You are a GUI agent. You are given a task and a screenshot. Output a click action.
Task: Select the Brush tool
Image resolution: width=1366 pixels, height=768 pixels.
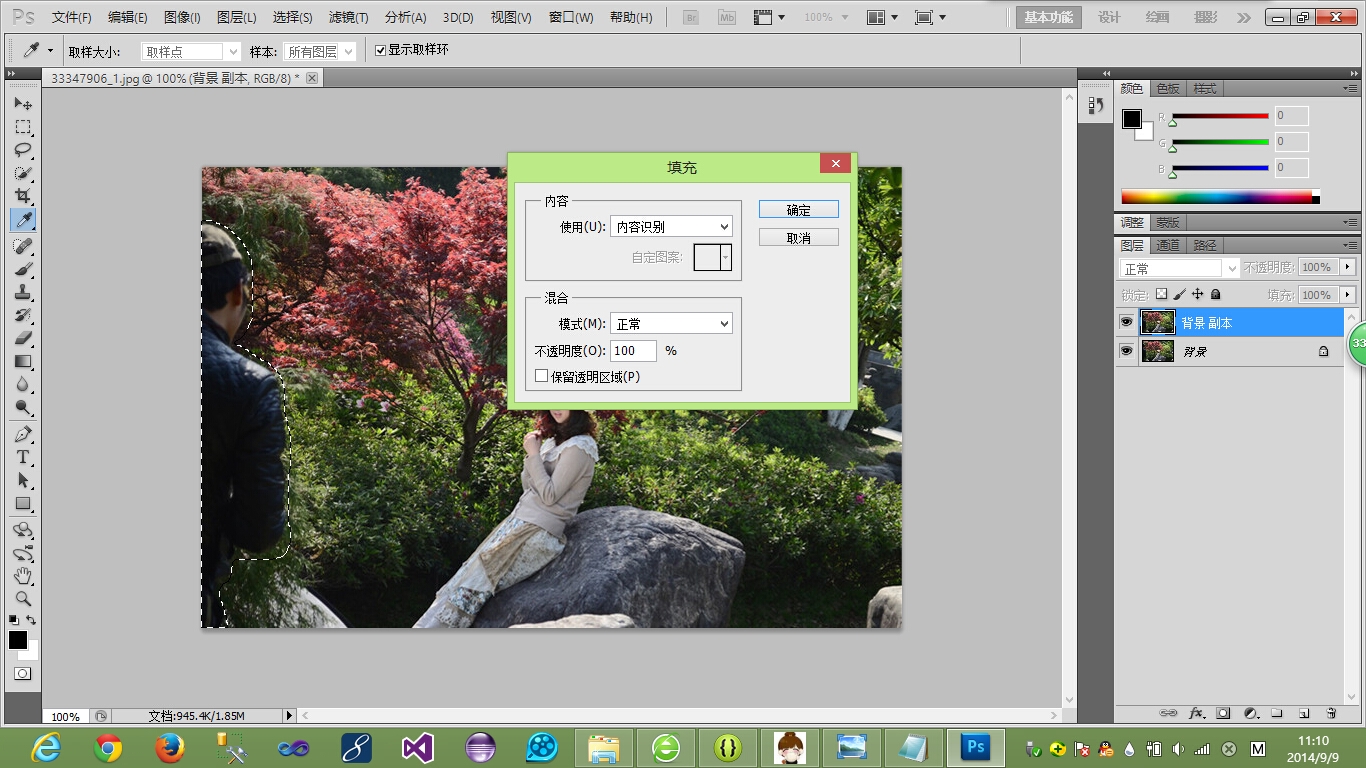pos(22,269)
